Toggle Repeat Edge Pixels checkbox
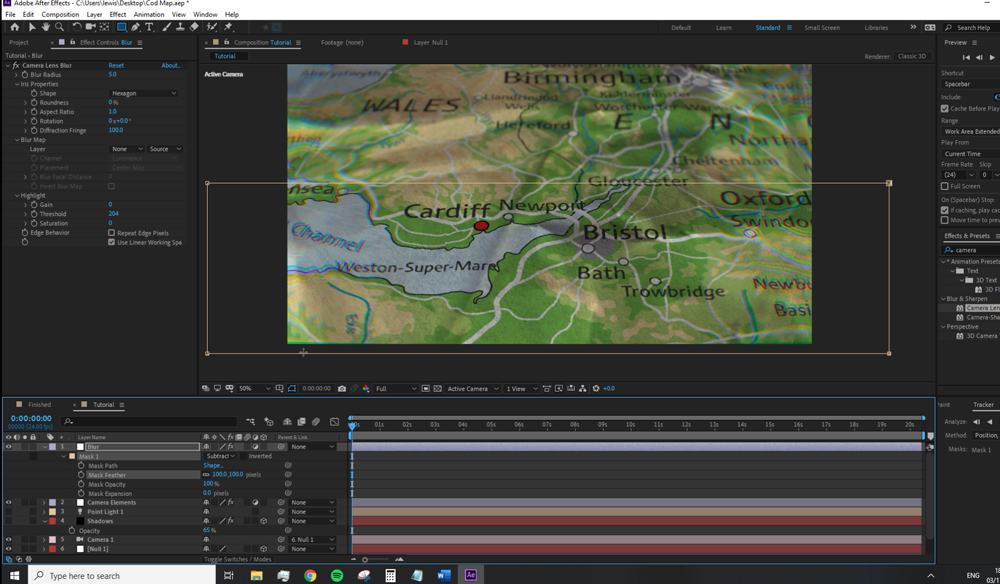The height and width of the screenshot is (584, 1000). point(112,233)
